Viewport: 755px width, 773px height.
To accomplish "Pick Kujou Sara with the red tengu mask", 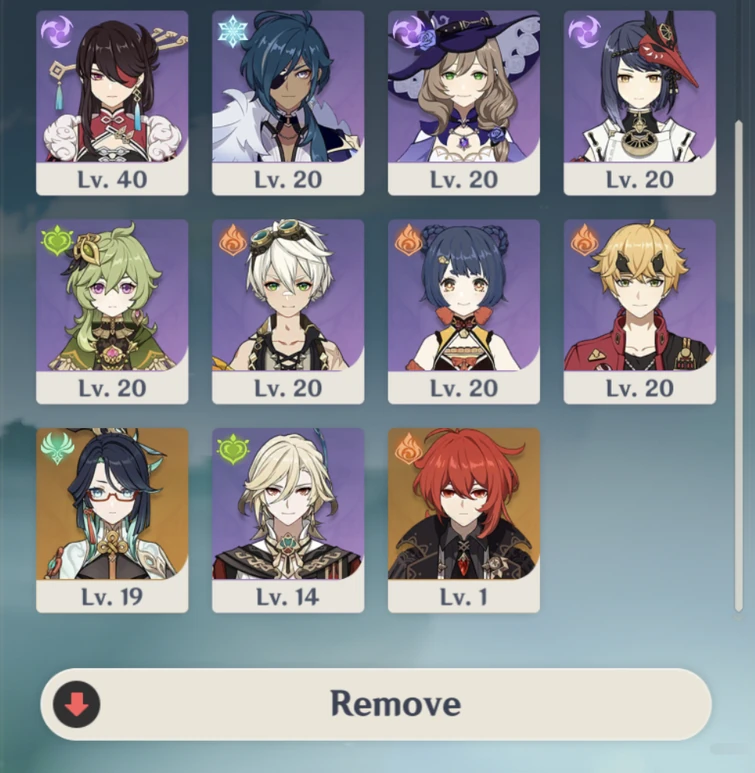I will [640, 103].
